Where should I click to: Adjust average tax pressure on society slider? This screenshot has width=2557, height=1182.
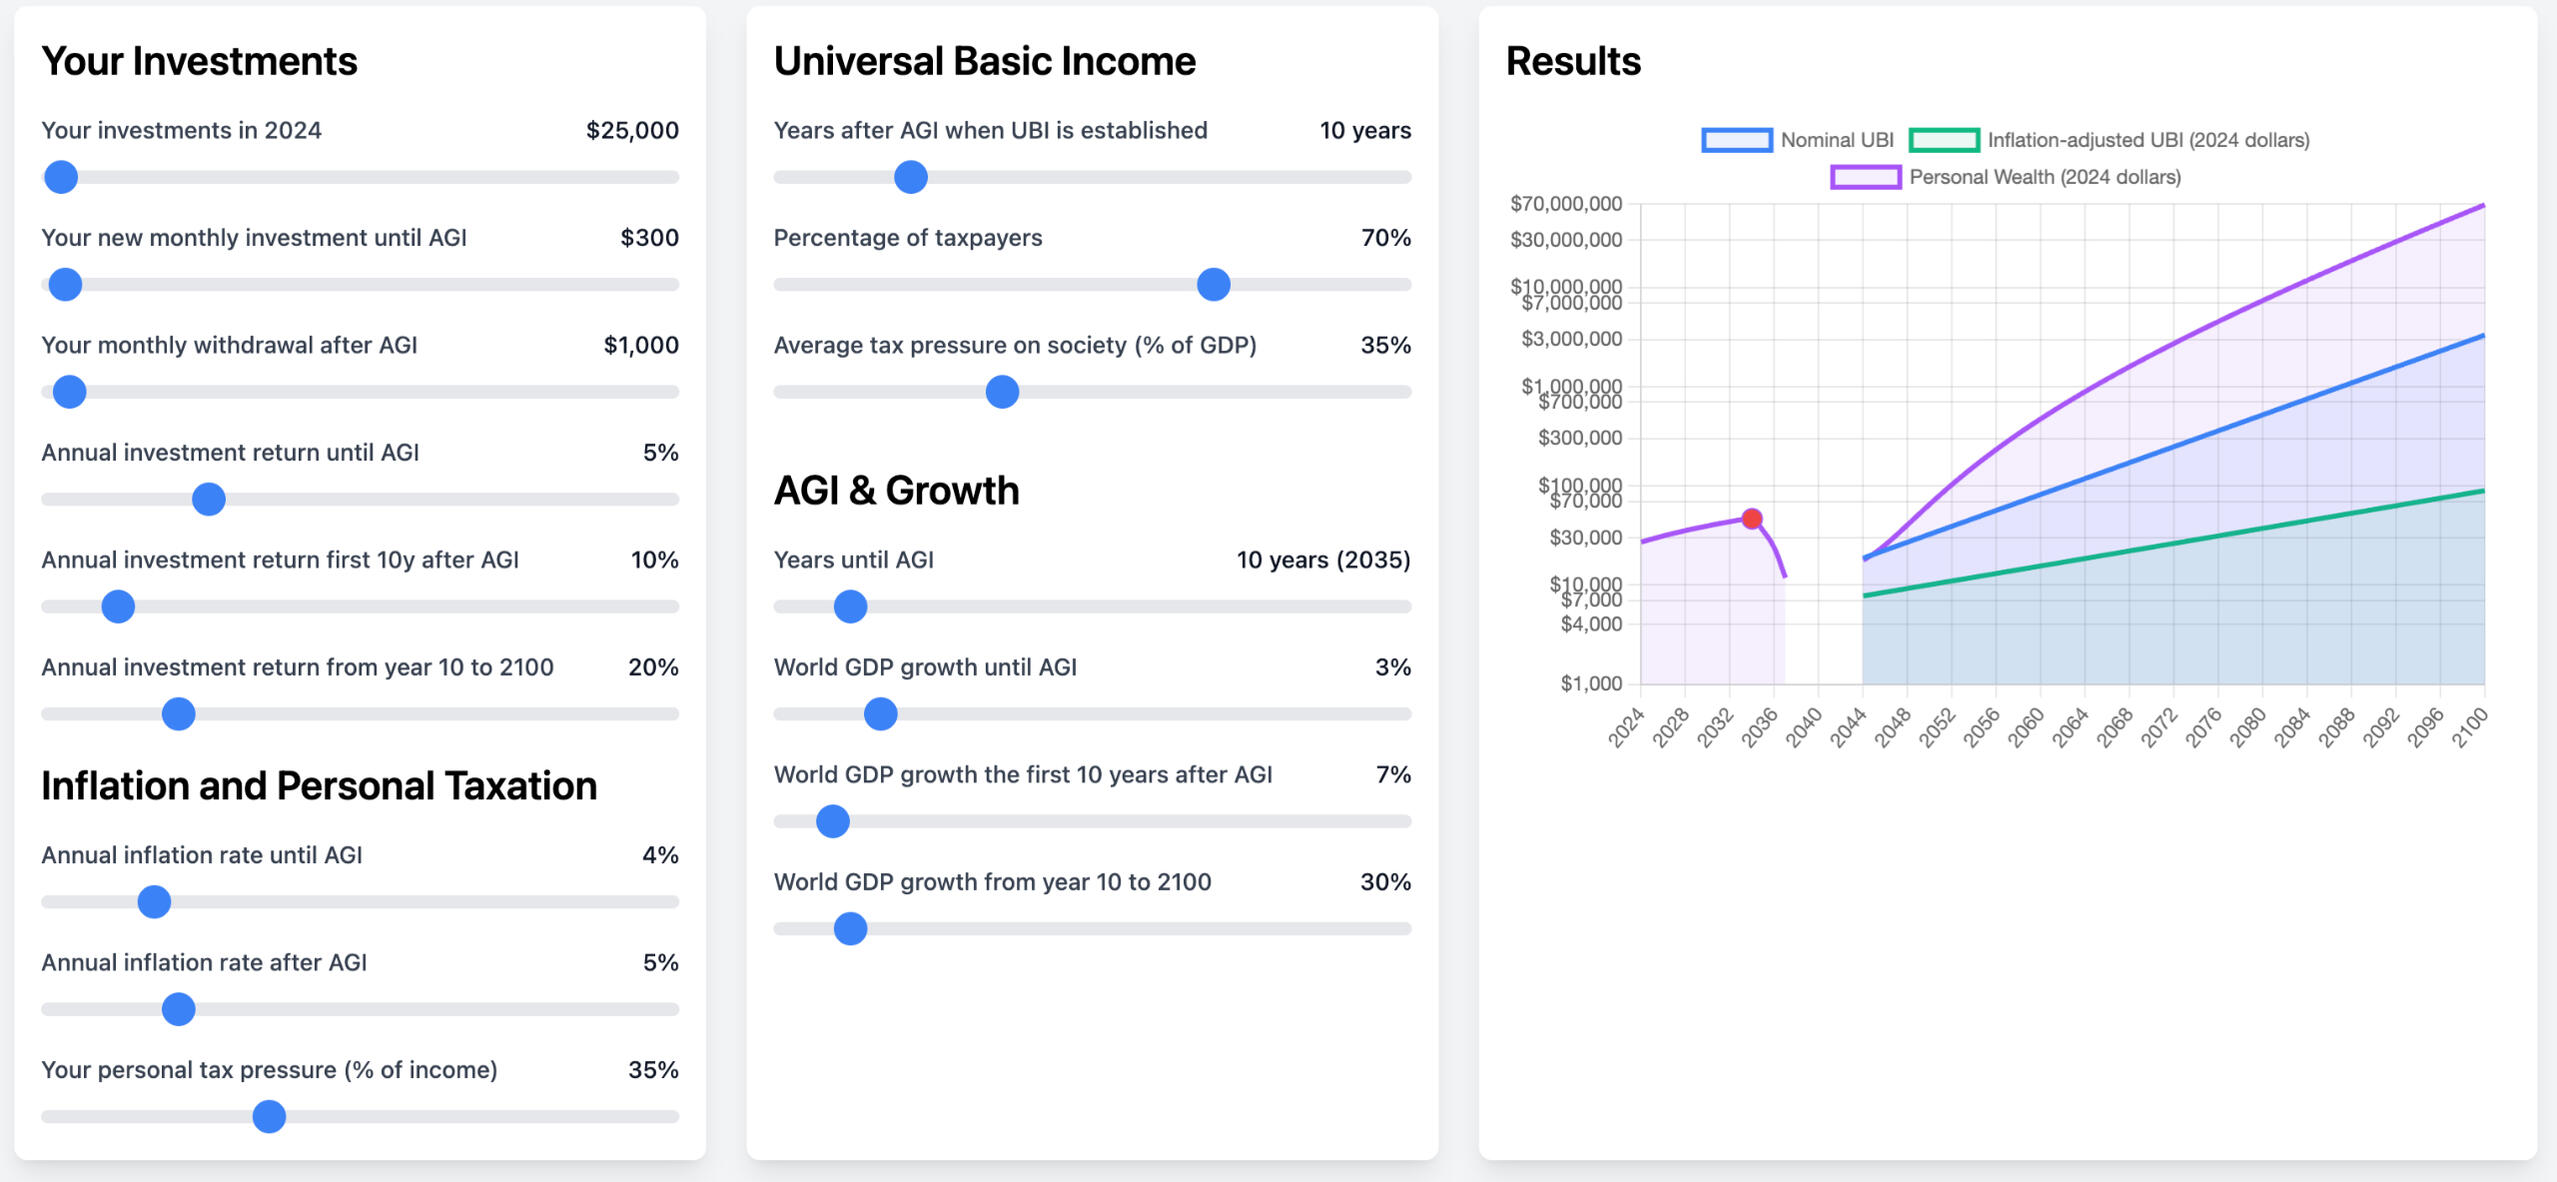(1002, 392)
